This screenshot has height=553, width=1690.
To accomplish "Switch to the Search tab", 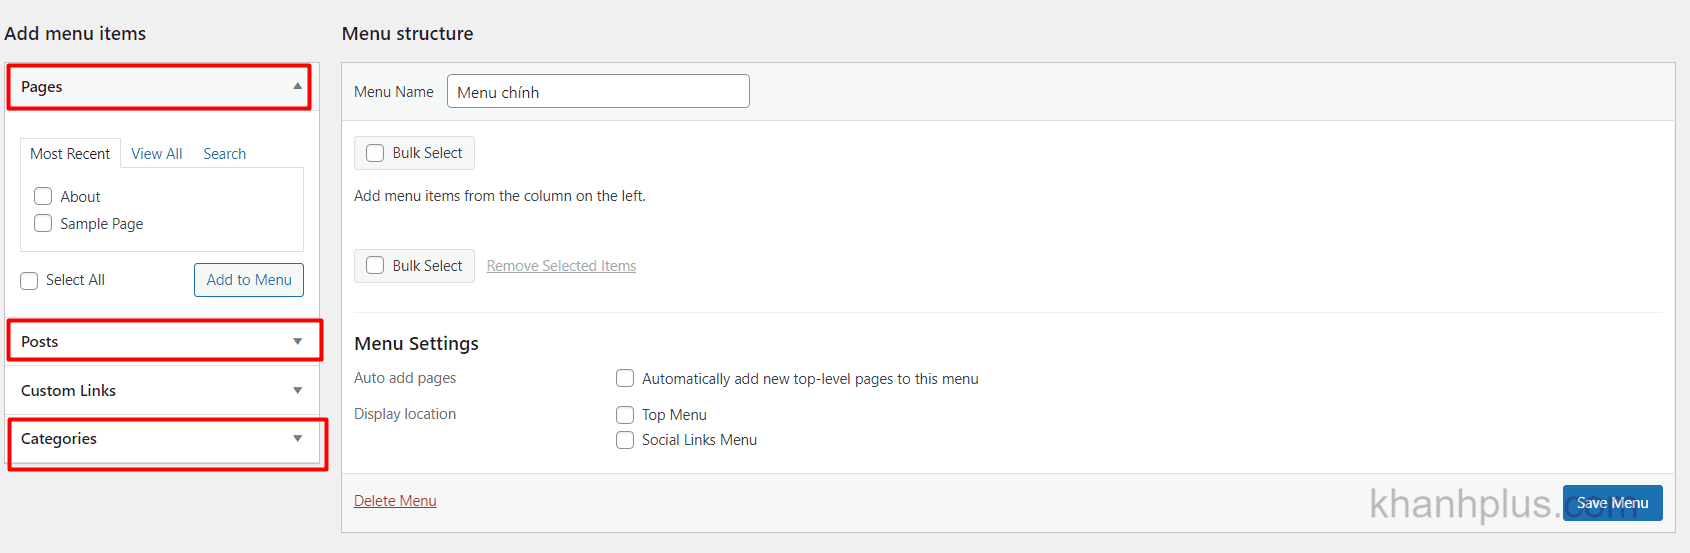I will (224, 153).
